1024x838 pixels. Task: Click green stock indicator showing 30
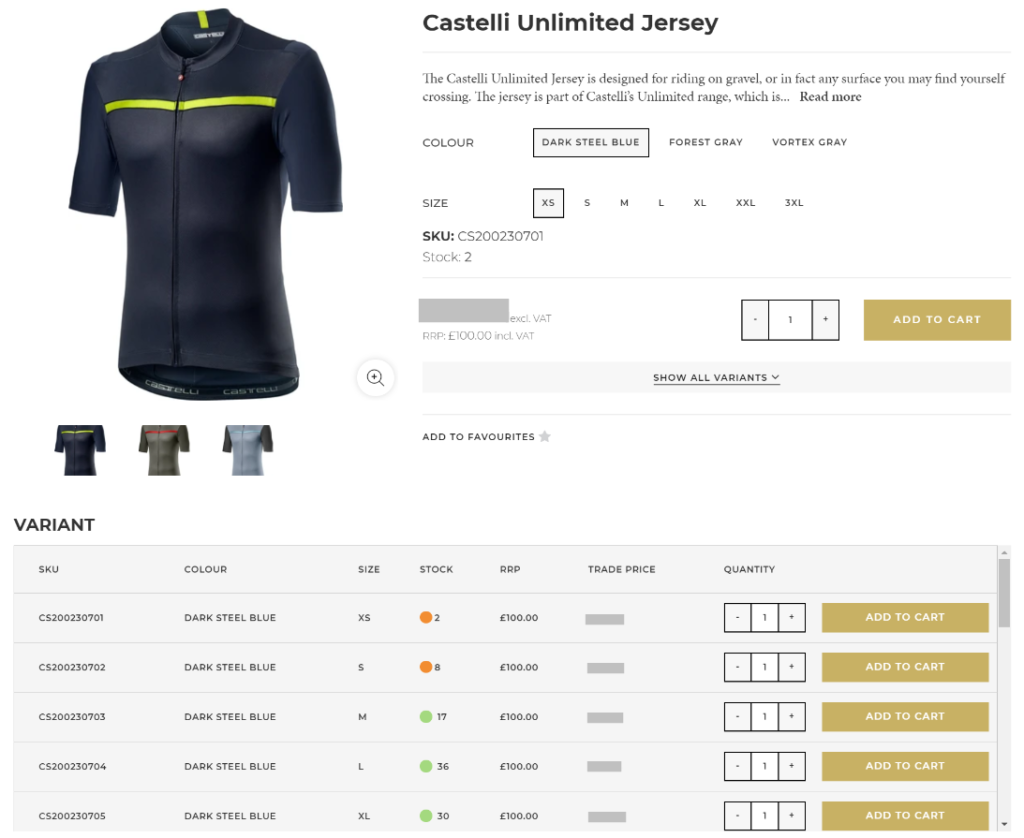click(426, 816)
